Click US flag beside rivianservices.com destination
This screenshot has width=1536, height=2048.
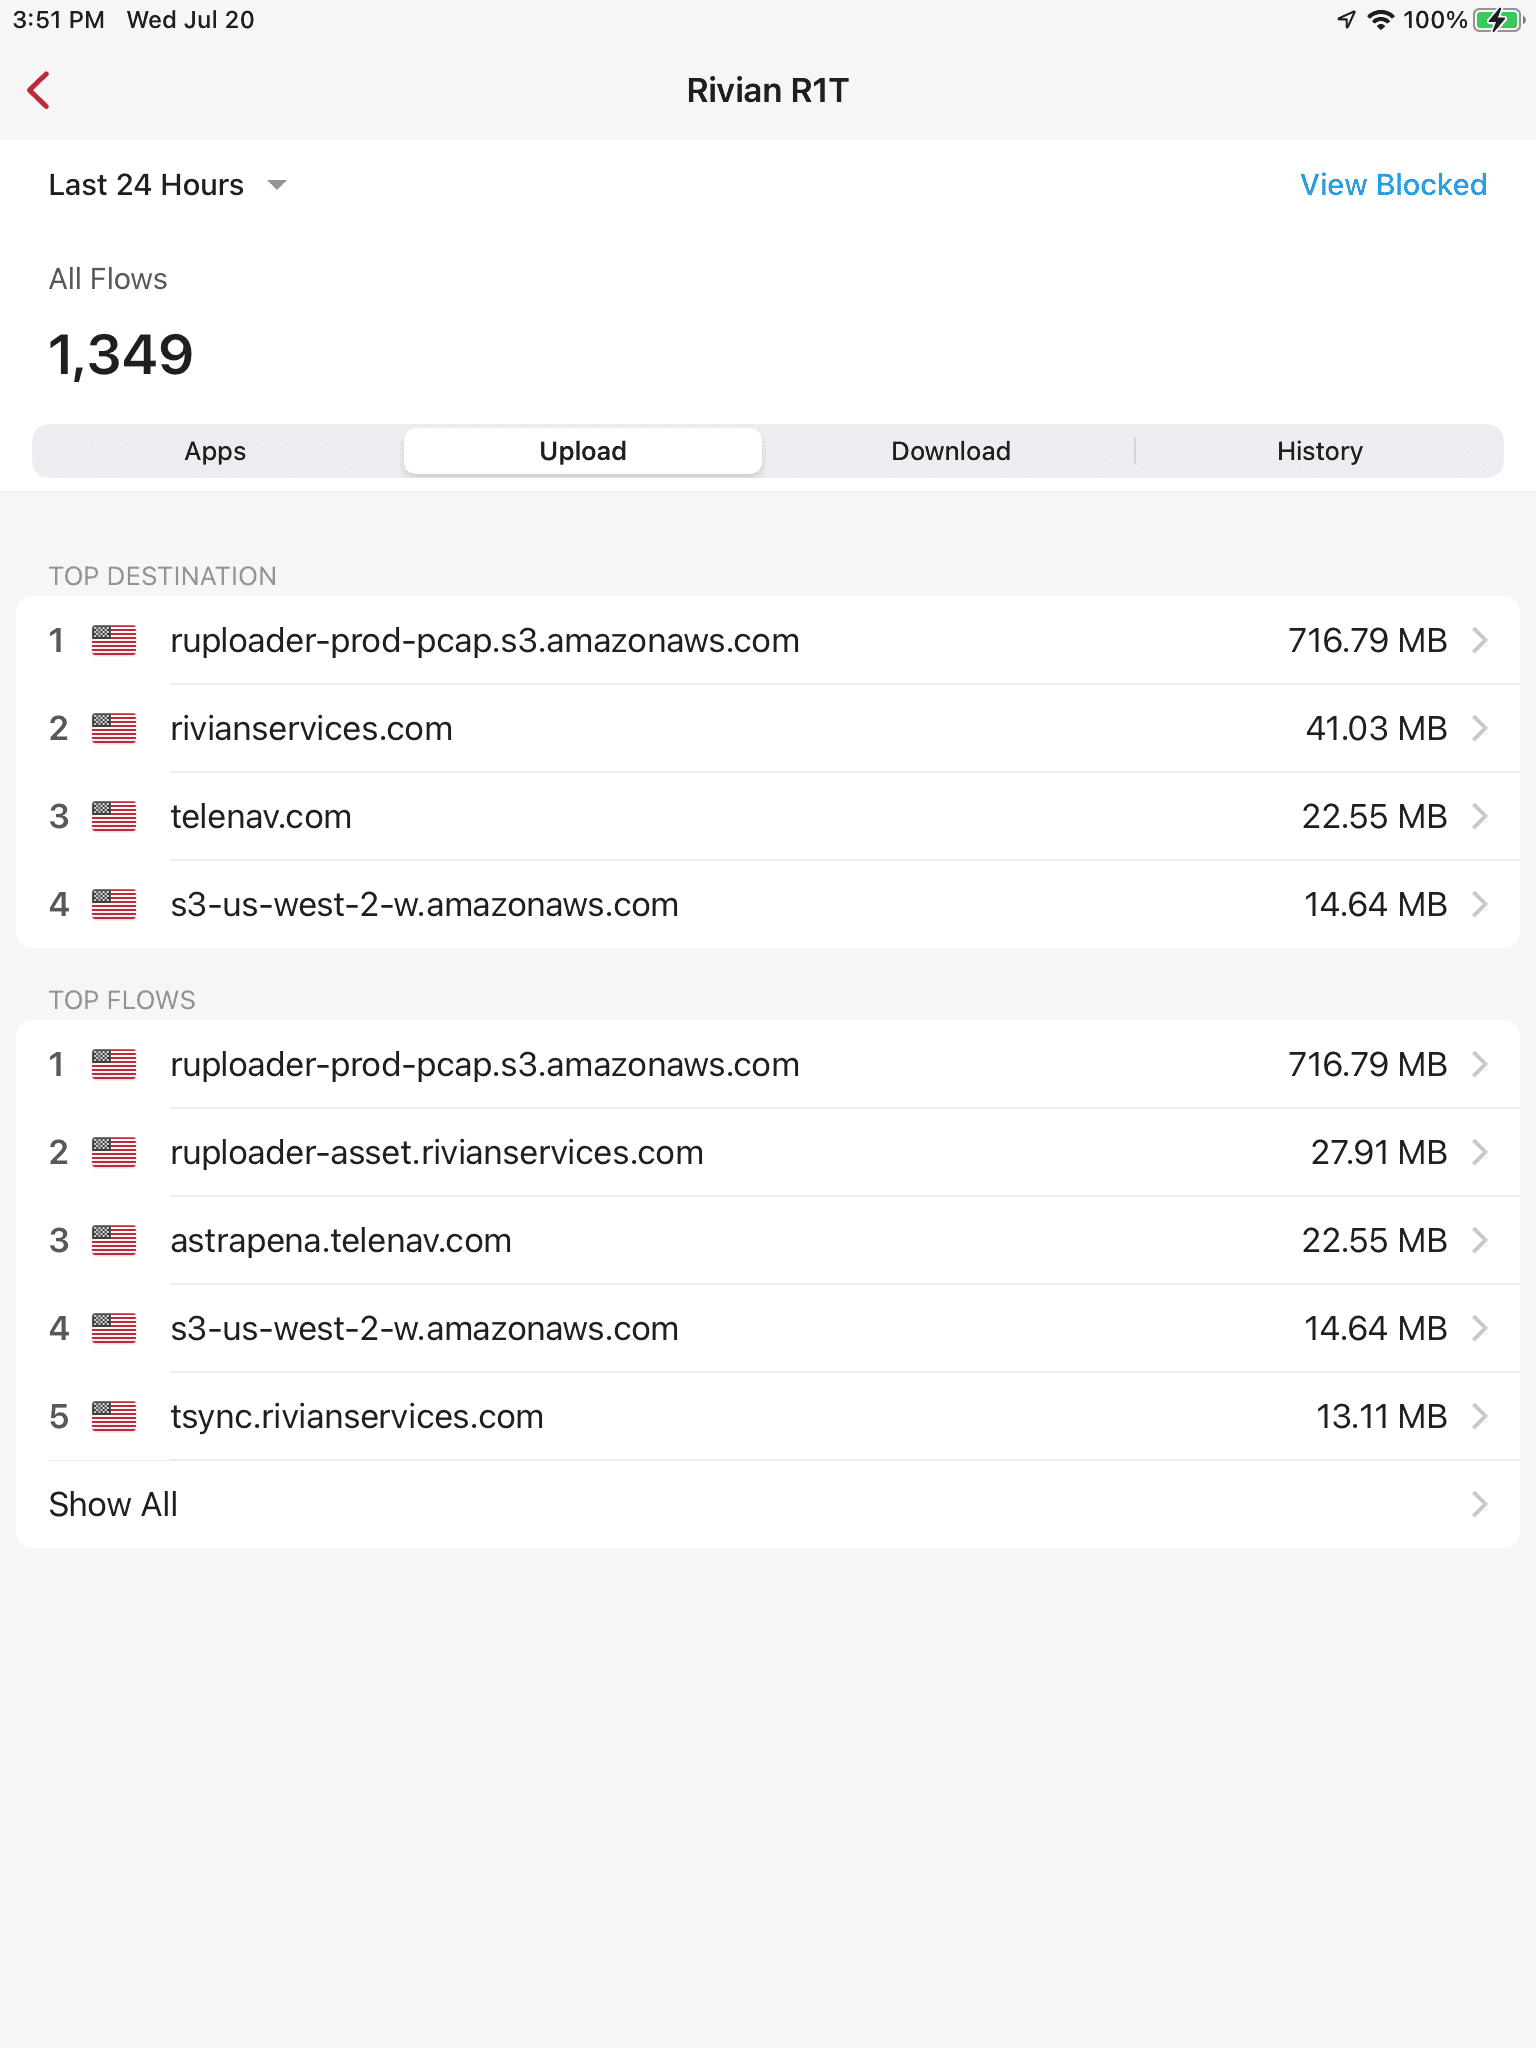coord(114,728)
